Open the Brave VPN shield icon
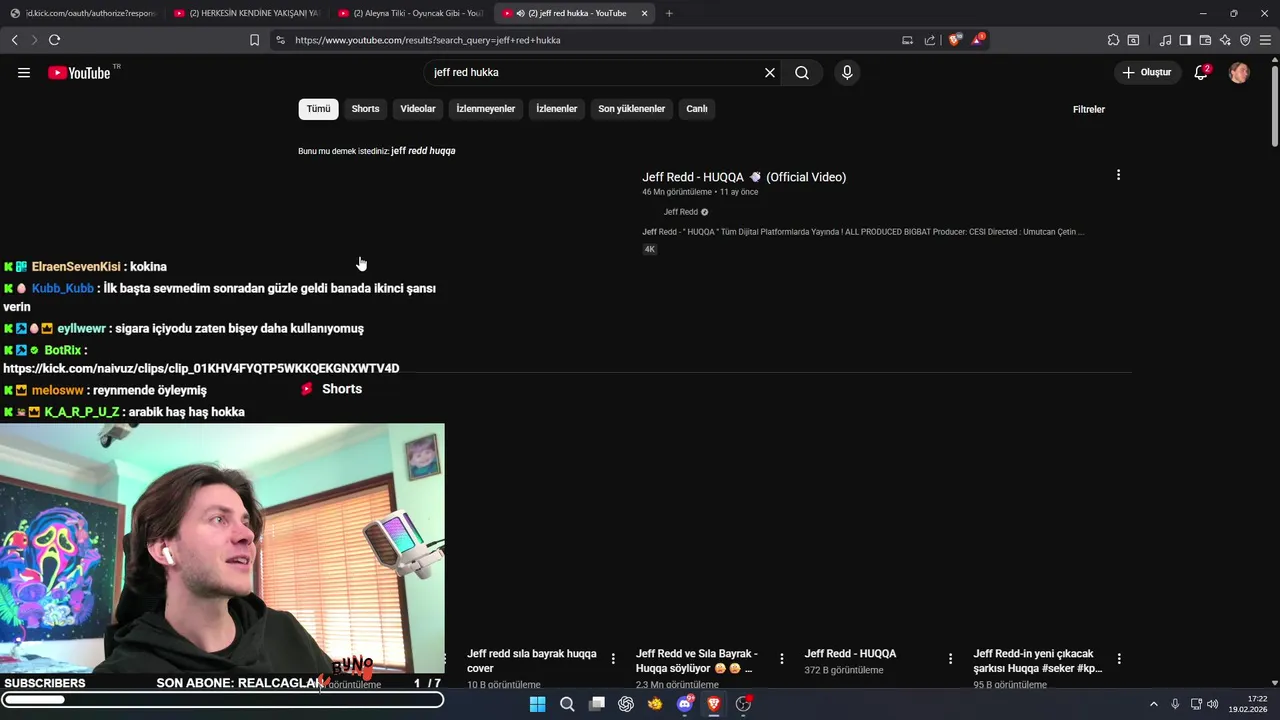This screenshot has height=720, width=1280. (x=1245, y=40)
